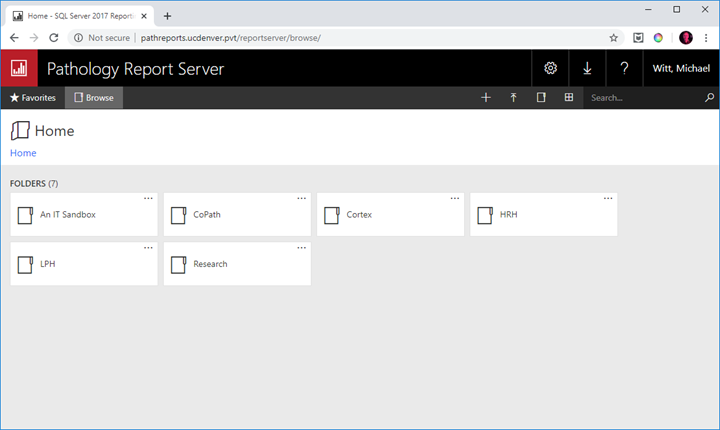Click the Pocket extension icon
720x430 pixels.
point(638,38)
